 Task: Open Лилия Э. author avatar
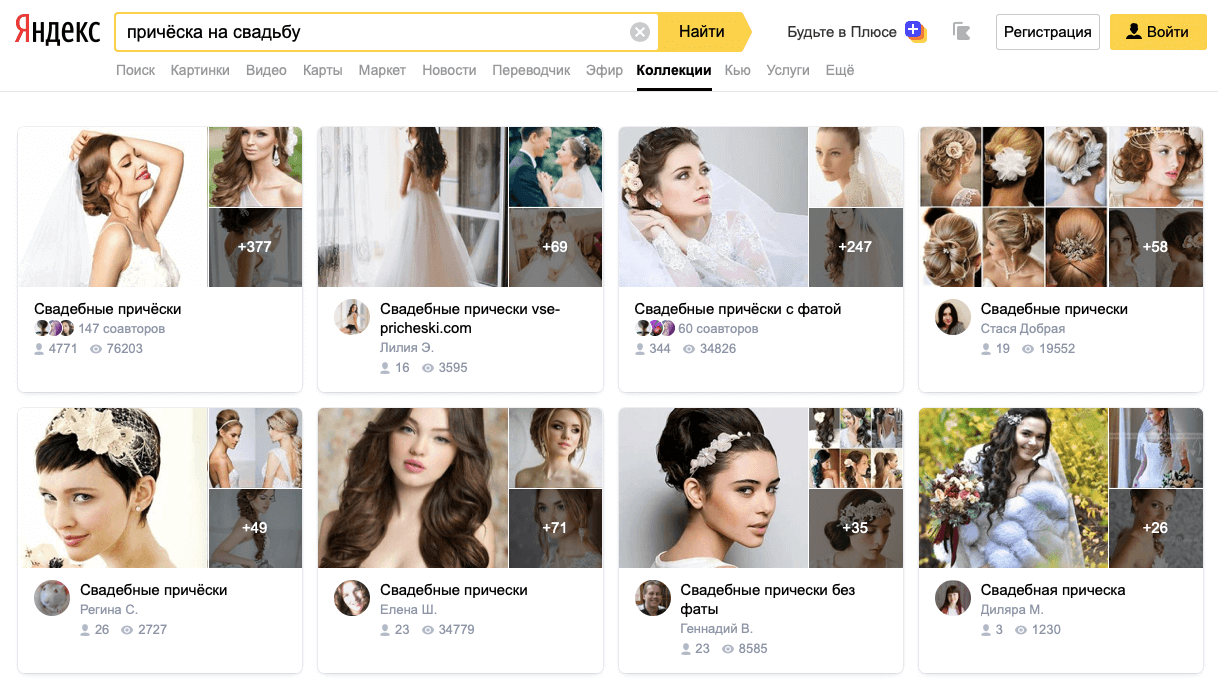[x=352, y=317]
